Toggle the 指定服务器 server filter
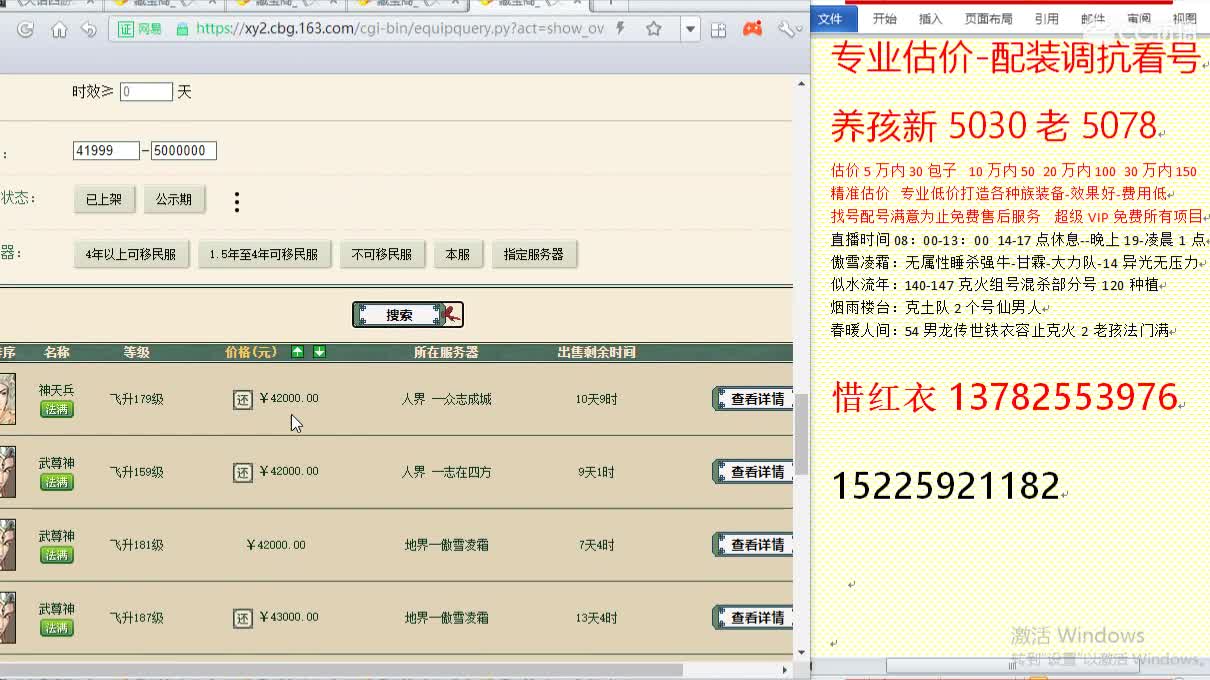 coord(534,254)
